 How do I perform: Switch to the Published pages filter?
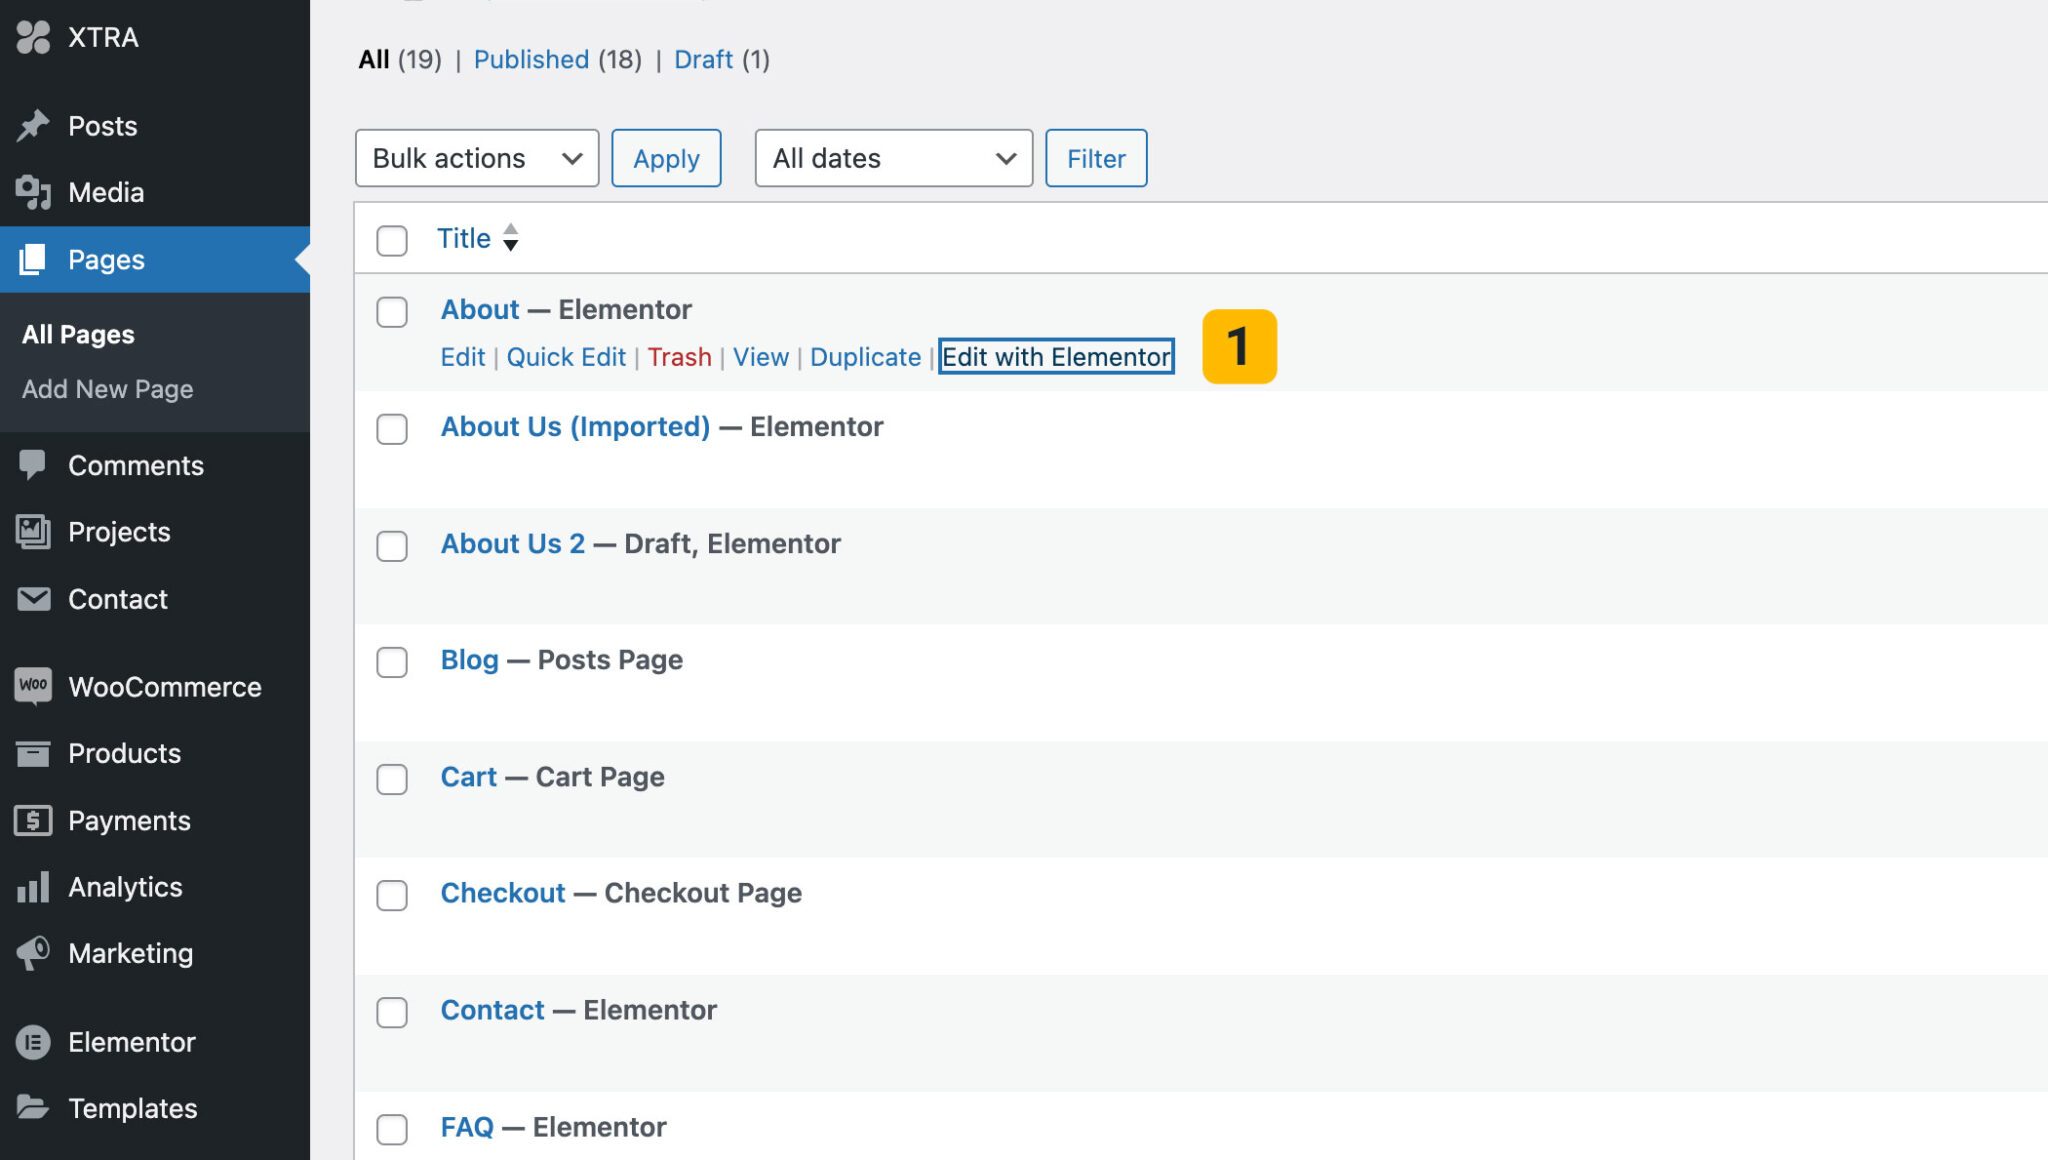point(531,59)
